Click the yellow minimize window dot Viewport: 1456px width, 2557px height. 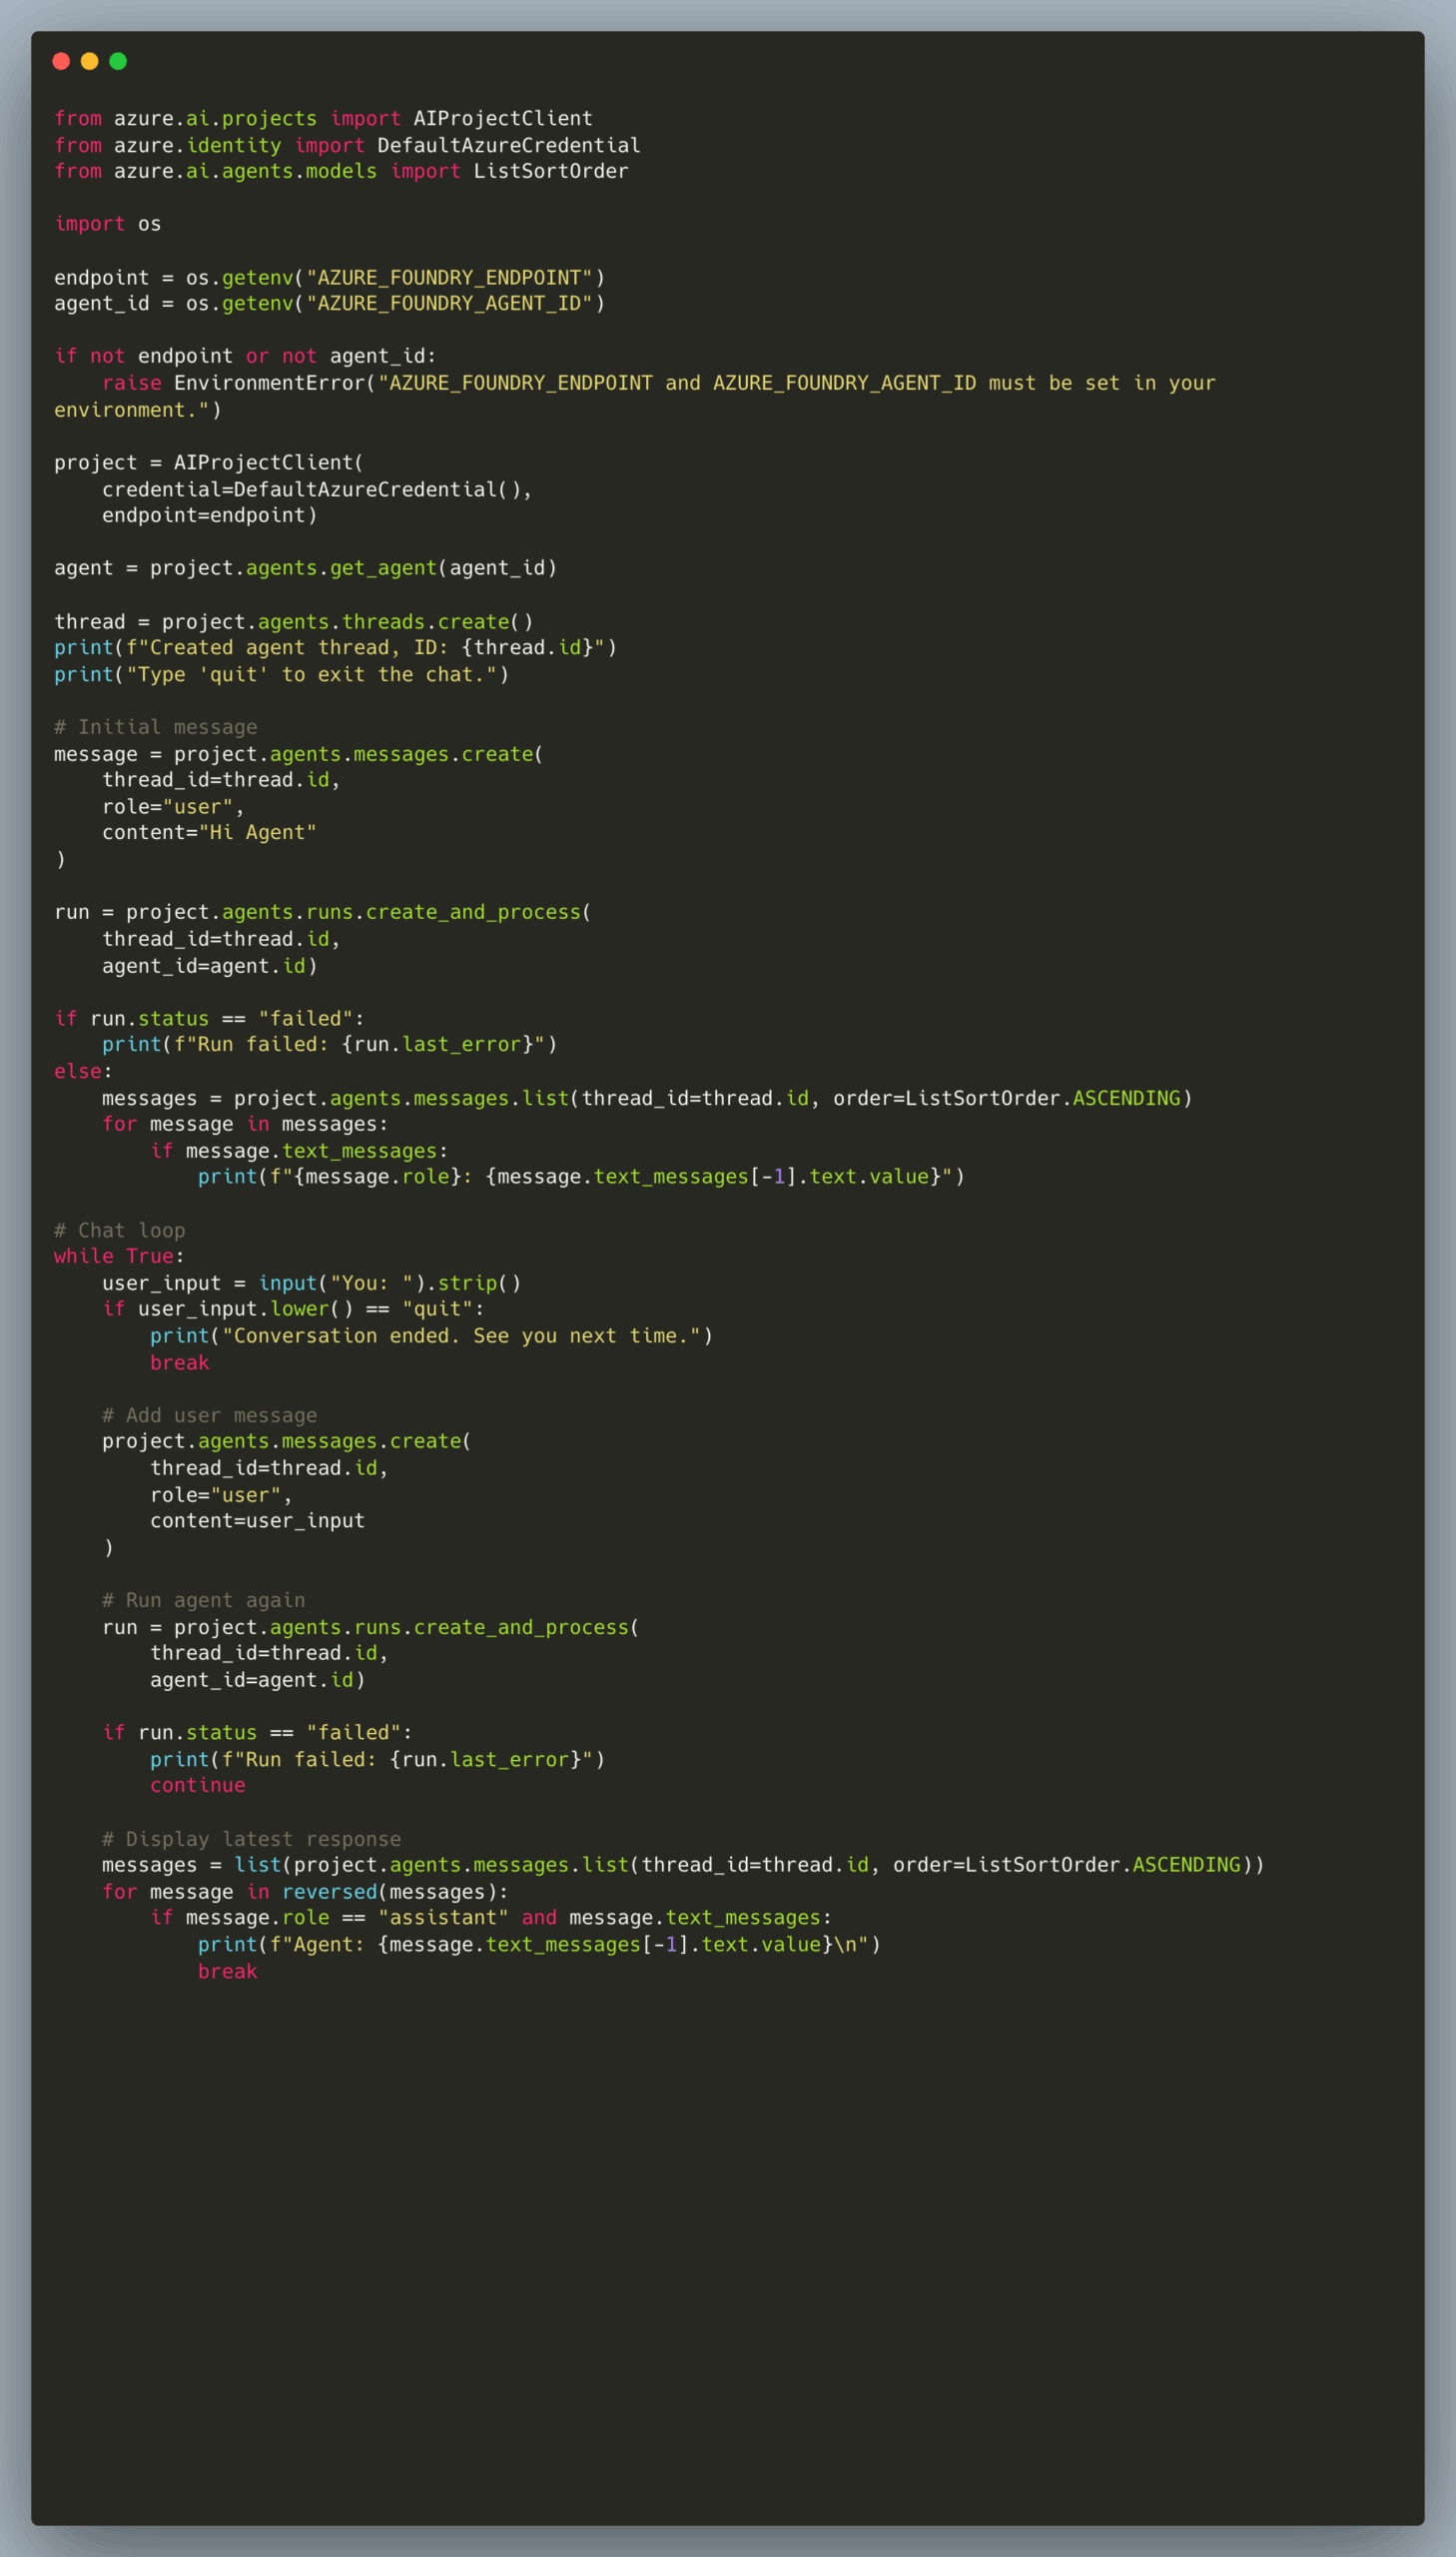pyautogui.click(x=89, y=61)
